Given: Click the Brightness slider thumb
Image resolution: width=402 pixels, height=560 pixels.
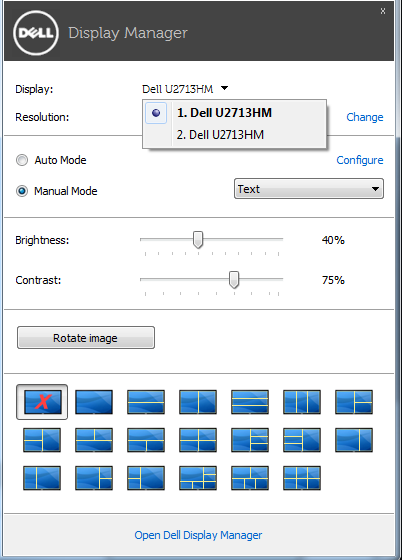Looking at the screenshot, I should [198, 239].
